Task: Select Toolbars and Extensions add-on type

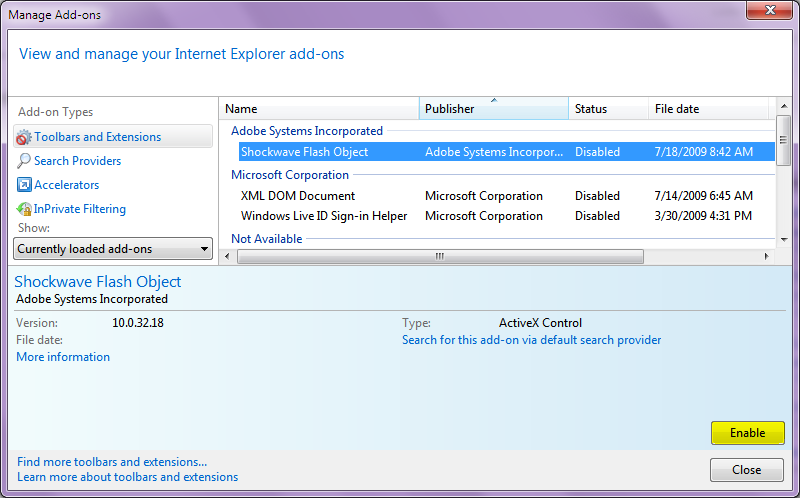Action: [x=113, y=137]
